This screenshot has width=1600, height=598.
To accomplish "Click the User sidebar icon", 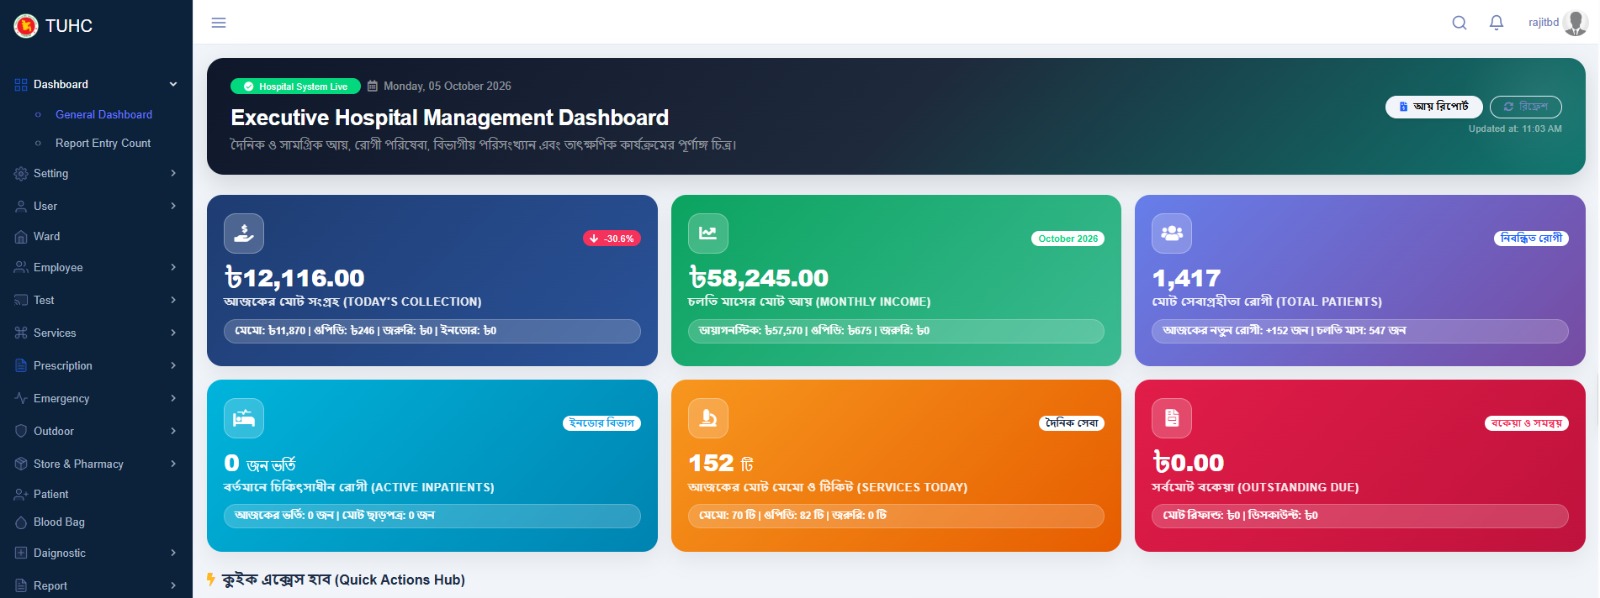I will tap(21, 207).
